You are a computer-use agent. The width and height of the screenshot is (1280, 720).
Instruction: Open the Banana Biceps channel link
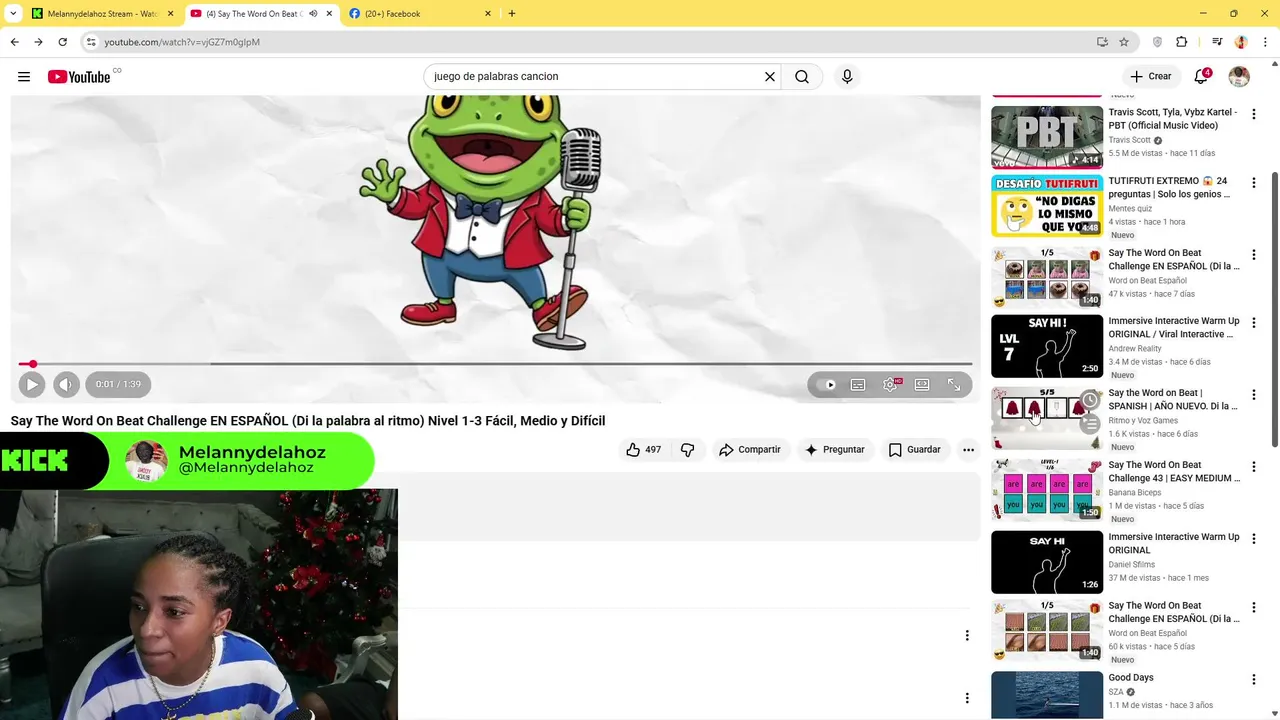tap(1135, 493)
